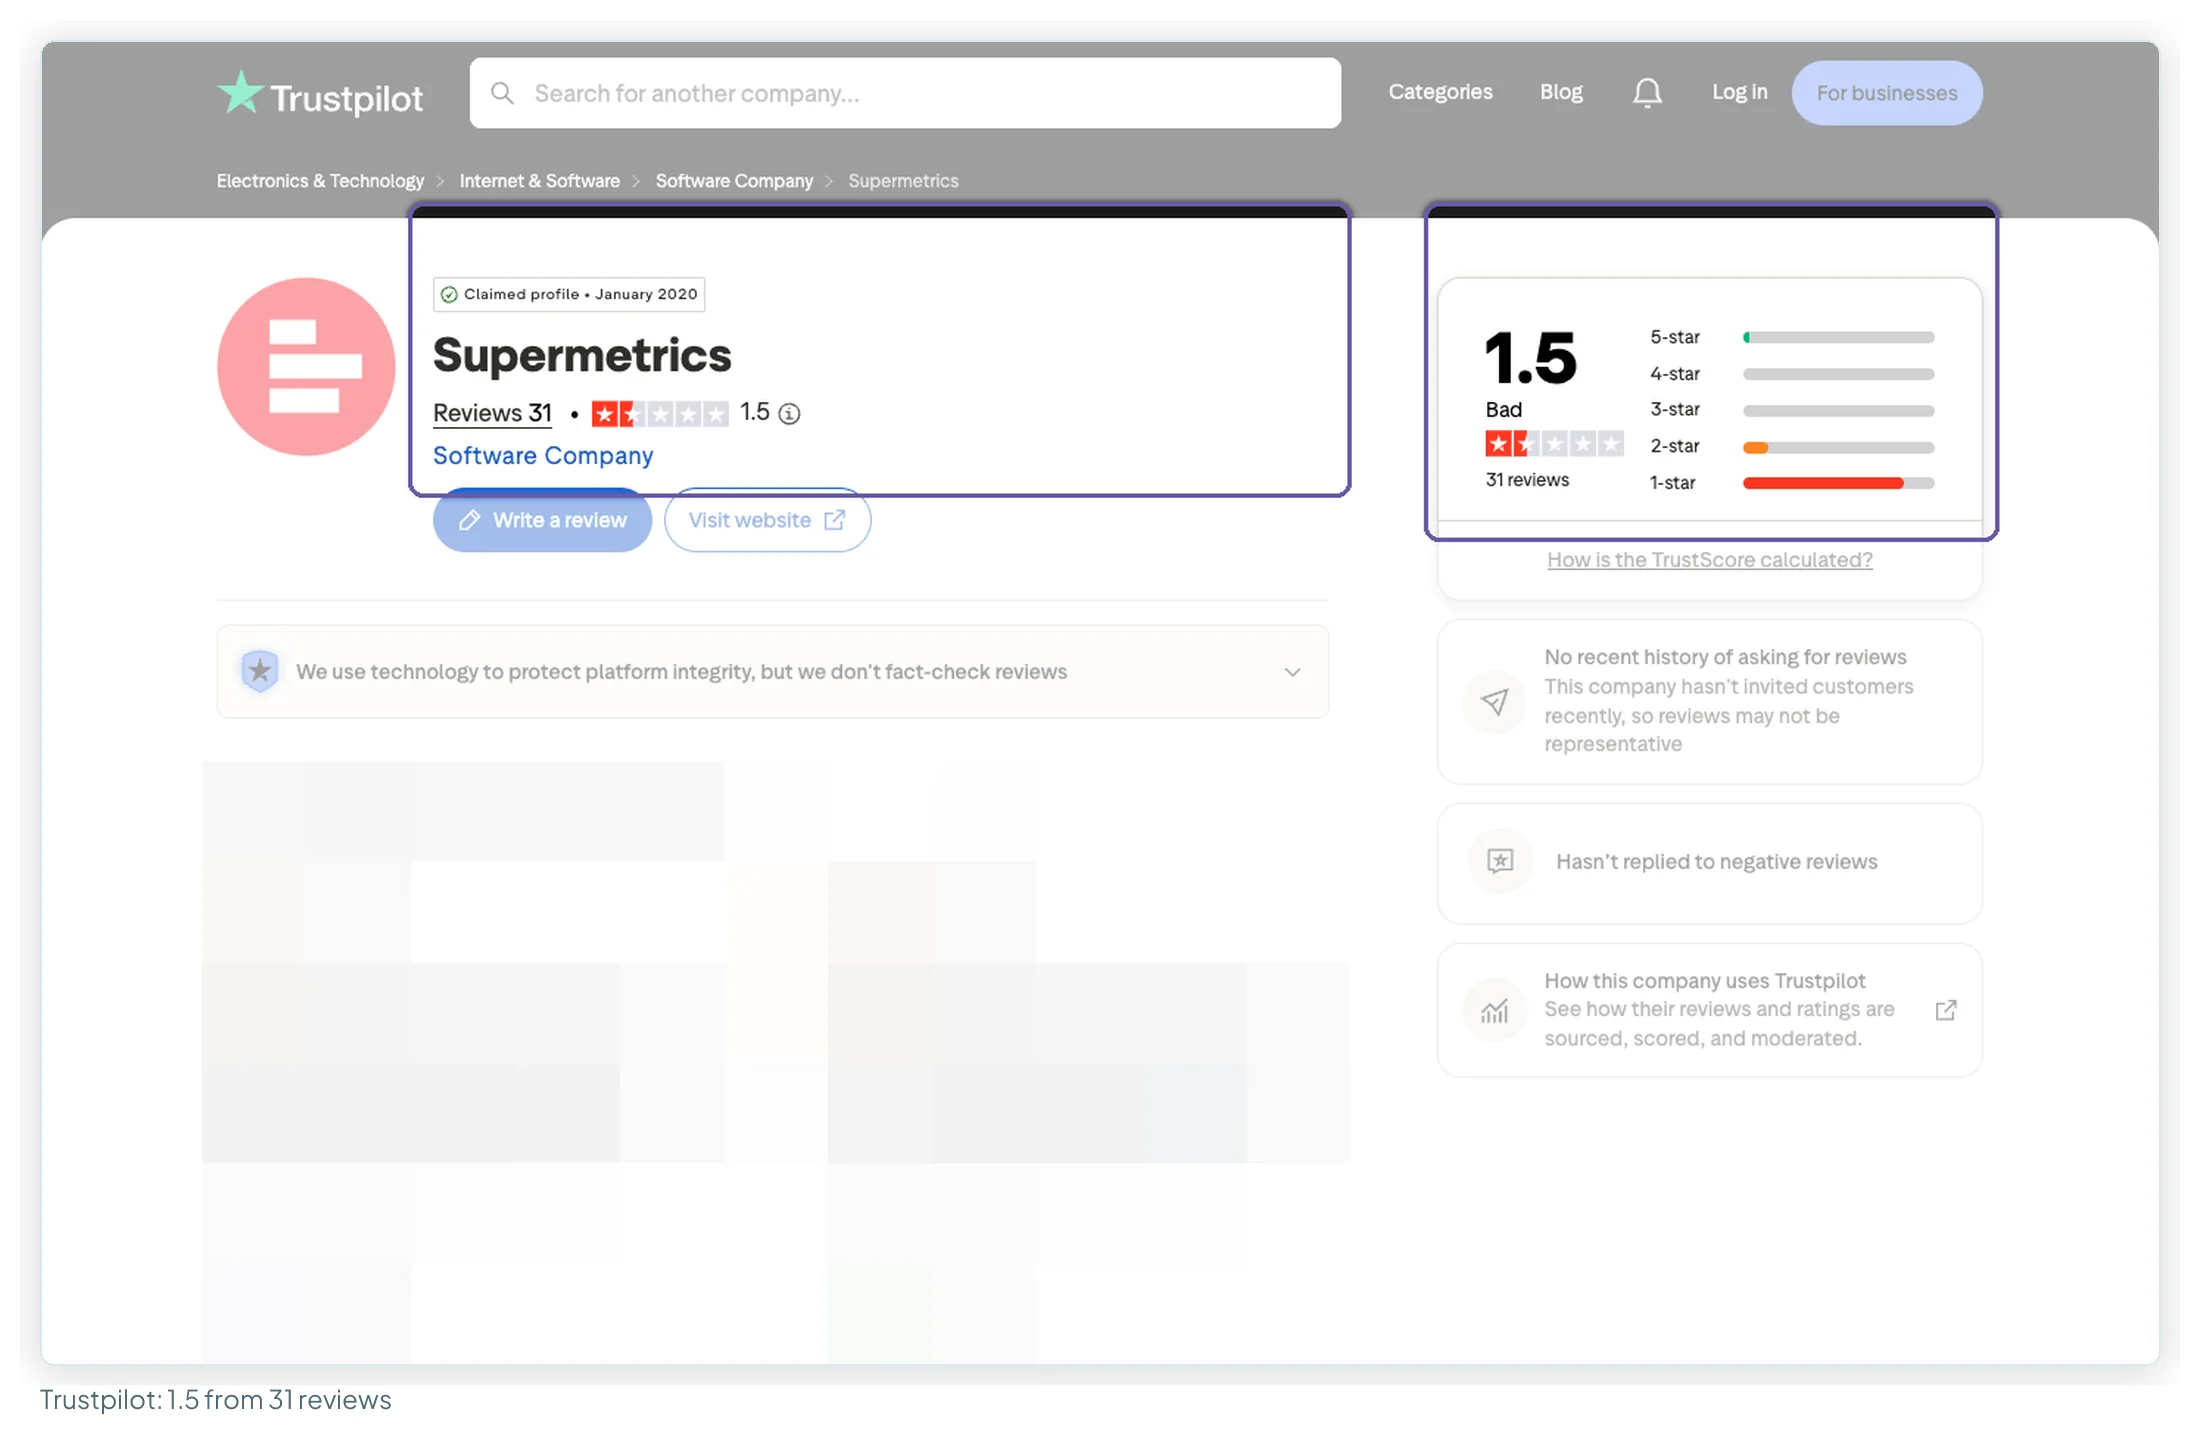The width and height of the screenshot is (2200, 1439).
Task: Click the TrustScore info icon beside 1.5
Action: point(789,413)
